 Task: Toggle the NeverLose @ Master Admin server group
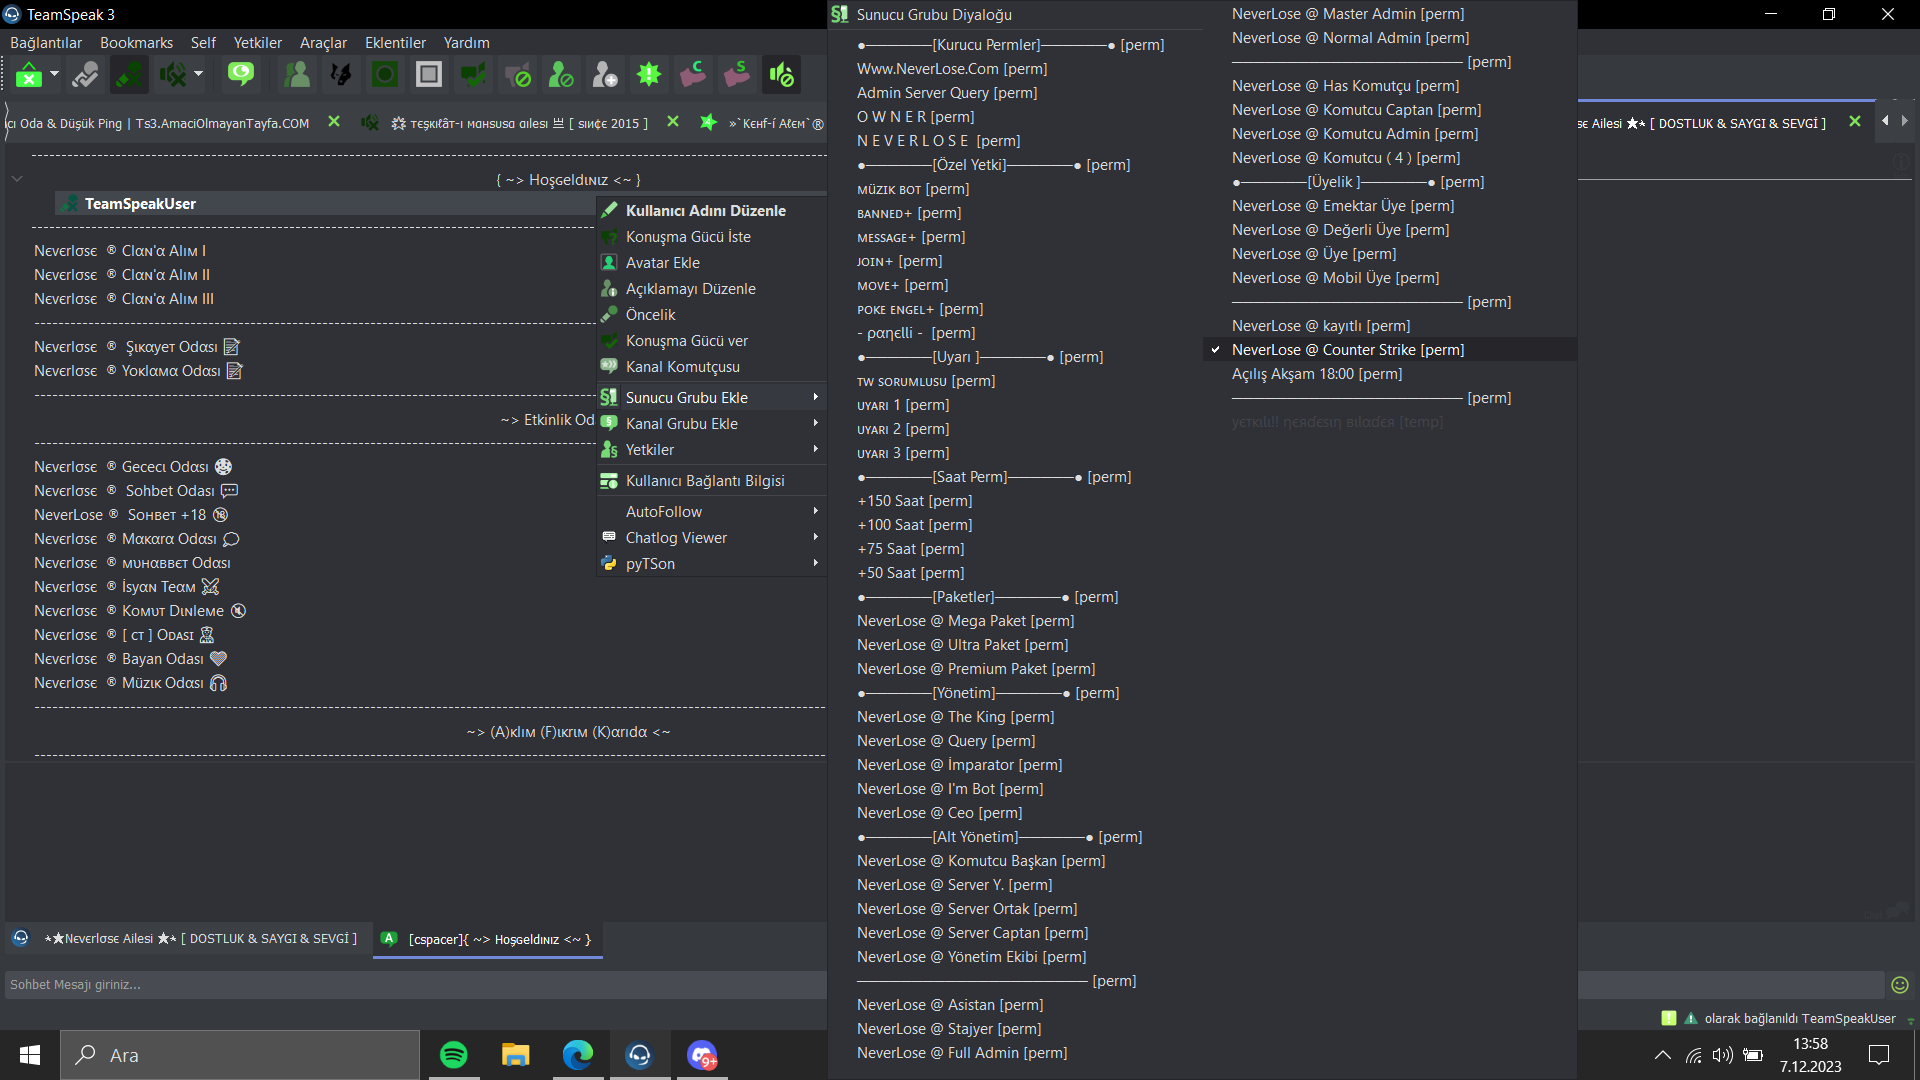tap(1390, 14)
